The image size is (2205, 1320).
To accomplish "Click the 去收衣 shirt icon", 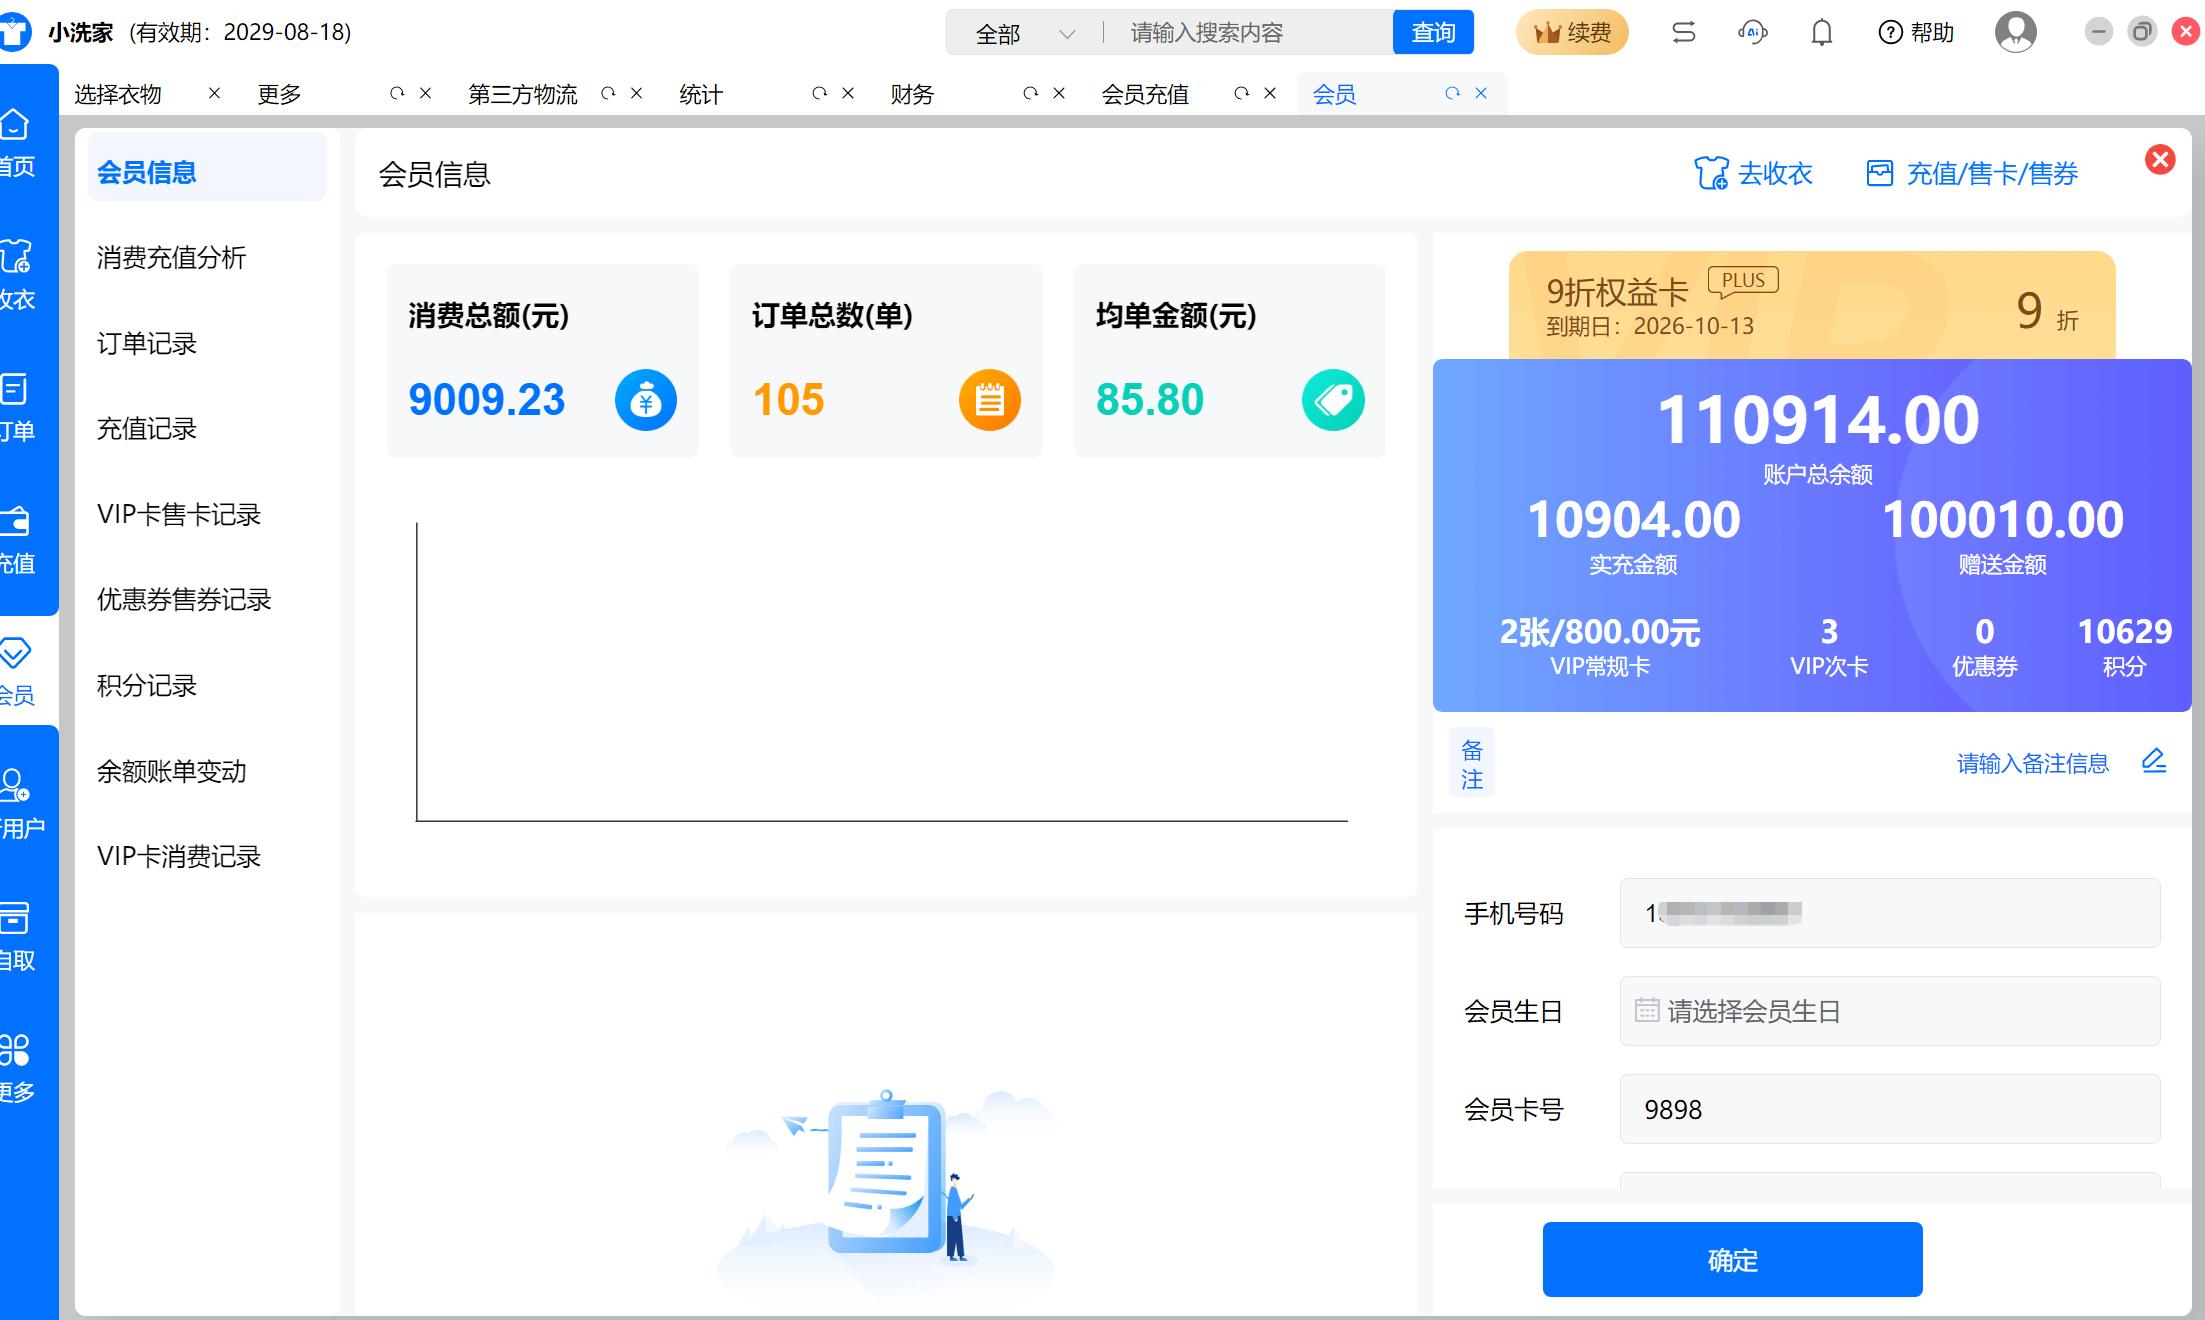I will tap(1711, 173).
